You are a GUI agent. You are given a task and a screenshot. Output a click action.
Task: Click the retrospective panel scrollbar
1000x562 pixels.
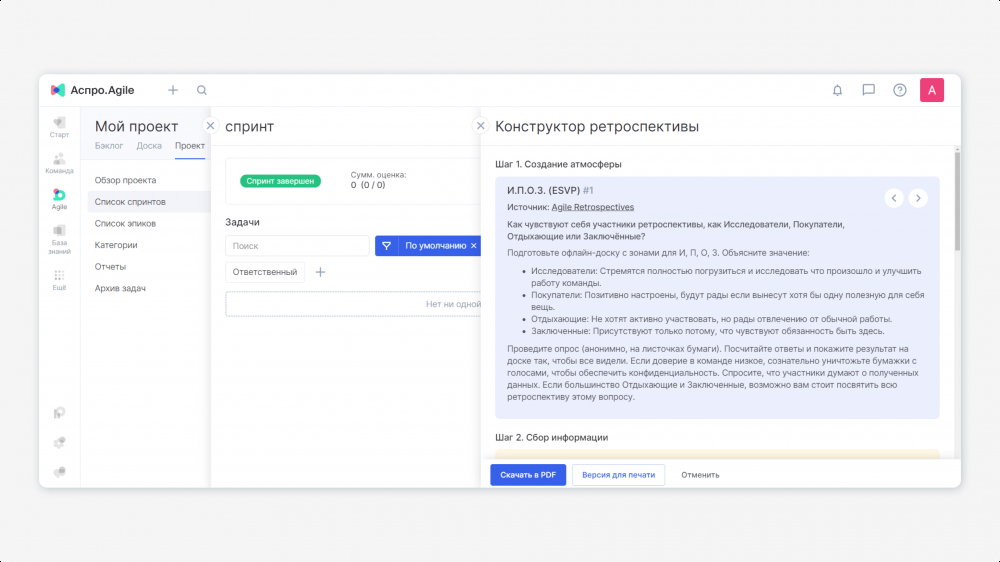click(957, 200)
